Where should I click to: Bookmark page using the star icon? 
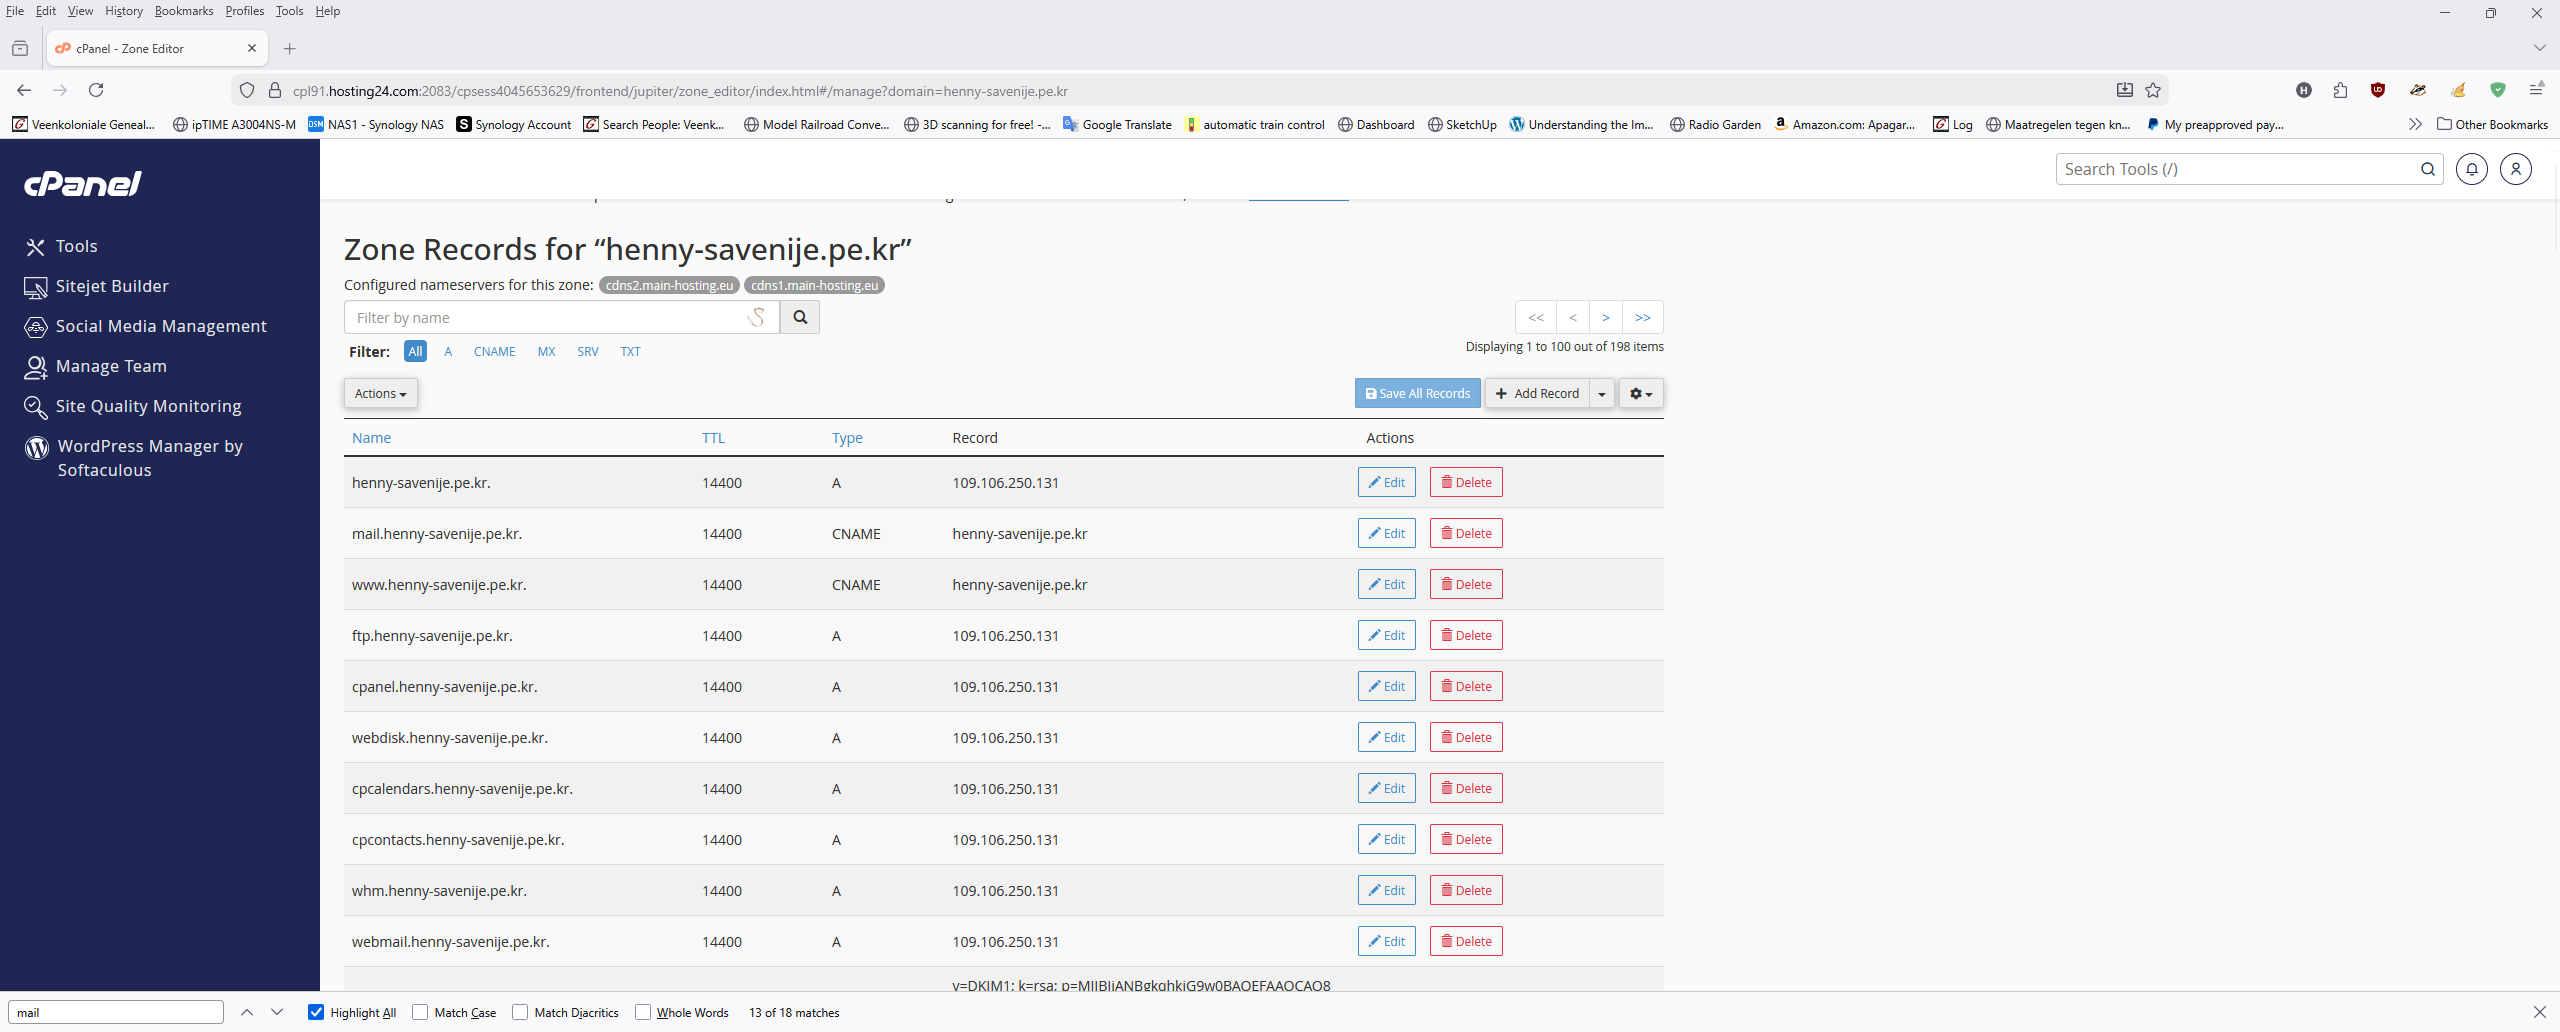coord(2153,90)
